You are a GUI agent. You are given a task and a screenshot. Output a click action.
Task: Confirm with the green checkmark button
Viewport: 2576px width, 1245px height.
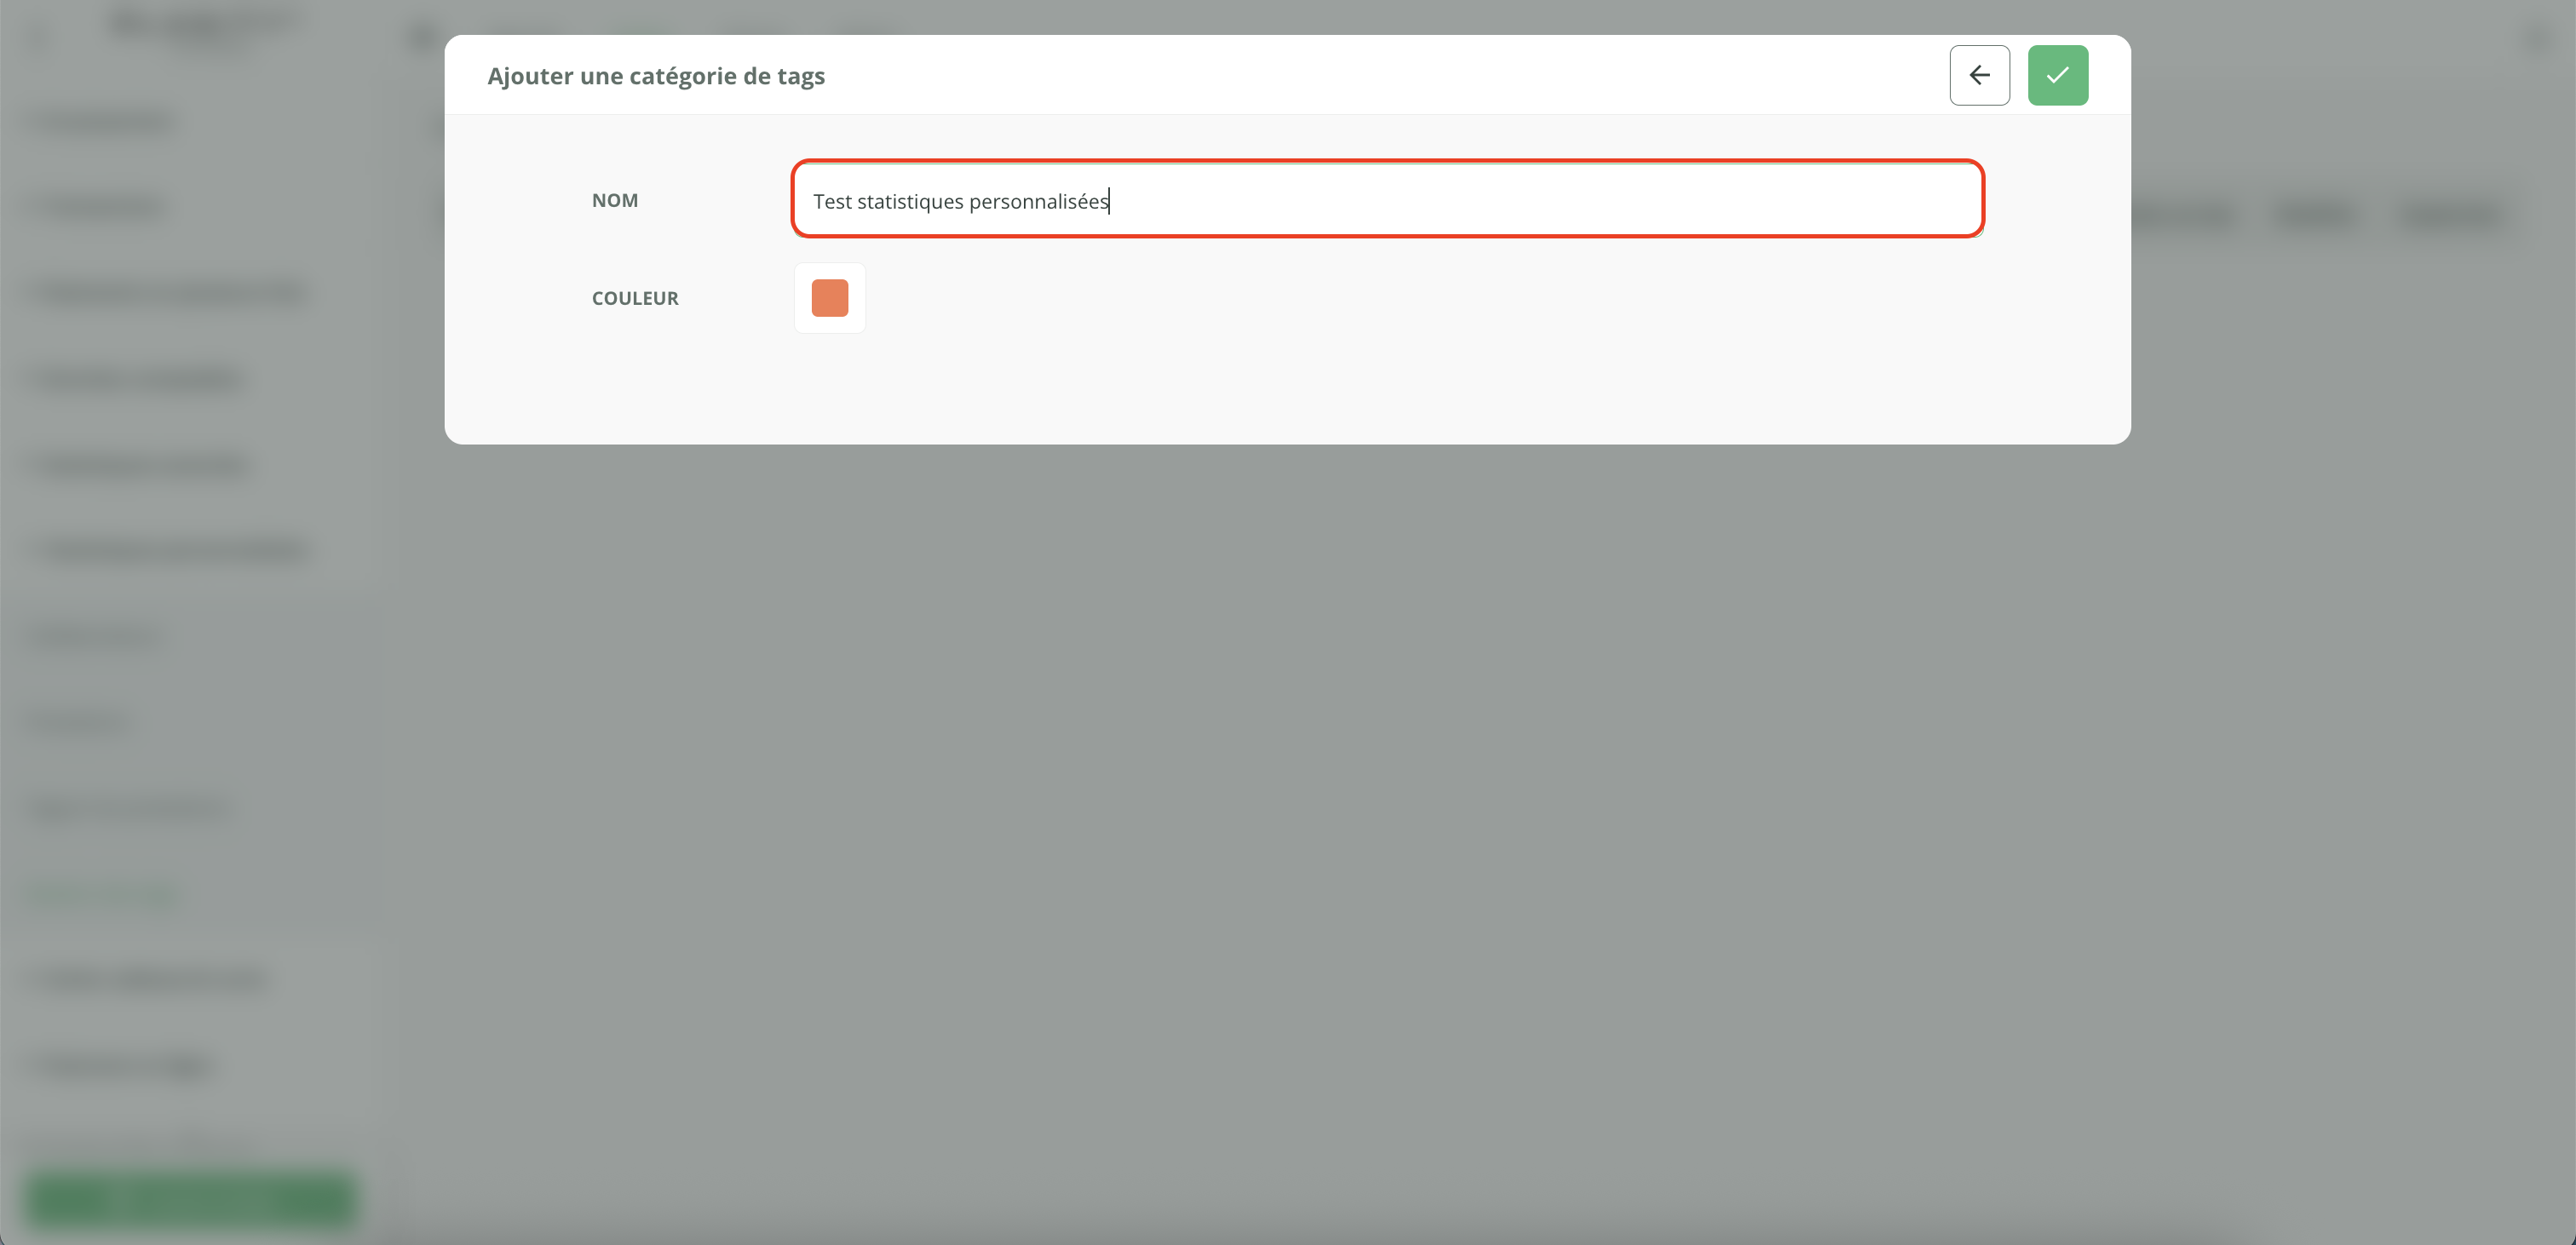coord(2057,75)
